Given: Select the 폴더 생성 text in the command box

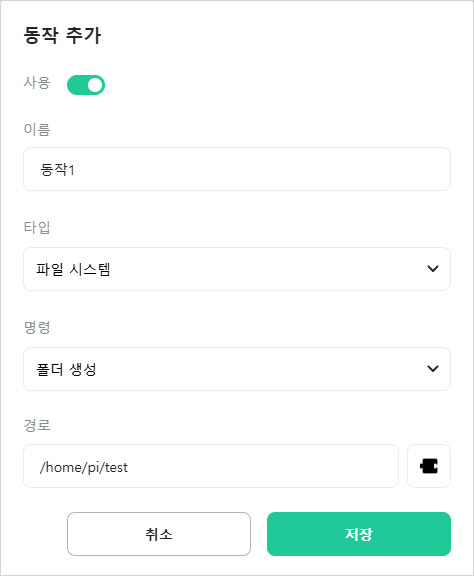Looking at the screenshot, I should click(x=66, y=369).
